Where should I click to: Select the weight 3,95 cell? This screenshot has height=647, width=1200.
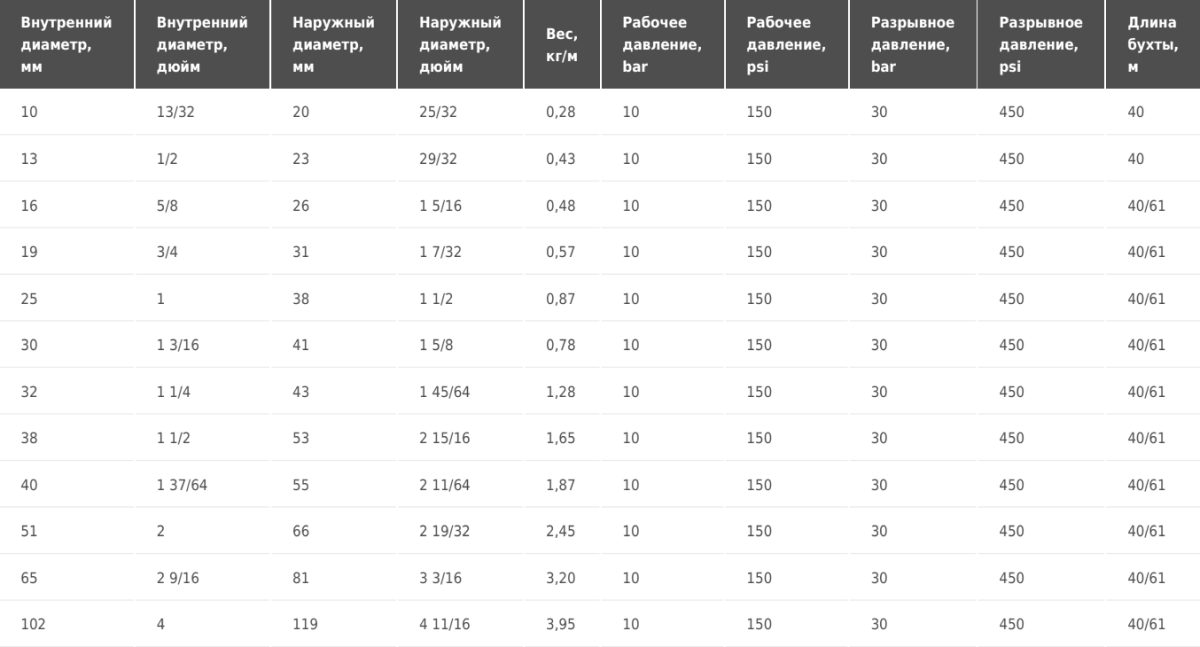point(562,624)
